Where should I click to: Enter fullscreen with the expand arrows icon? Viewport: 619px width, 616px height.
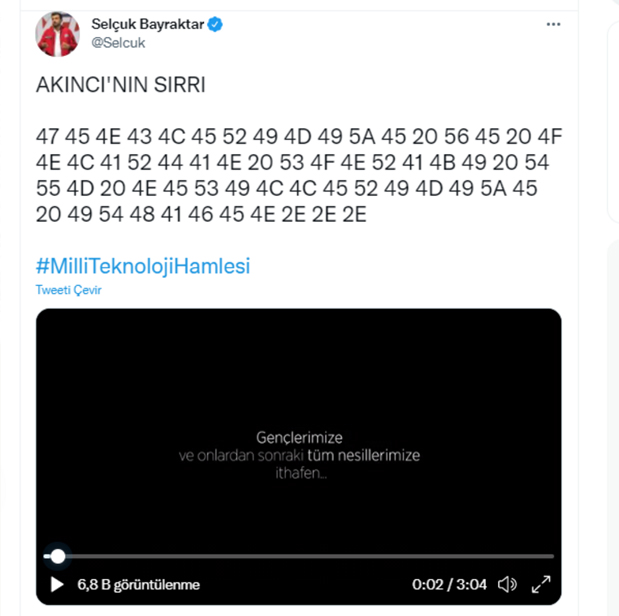[x=541, y=584]
